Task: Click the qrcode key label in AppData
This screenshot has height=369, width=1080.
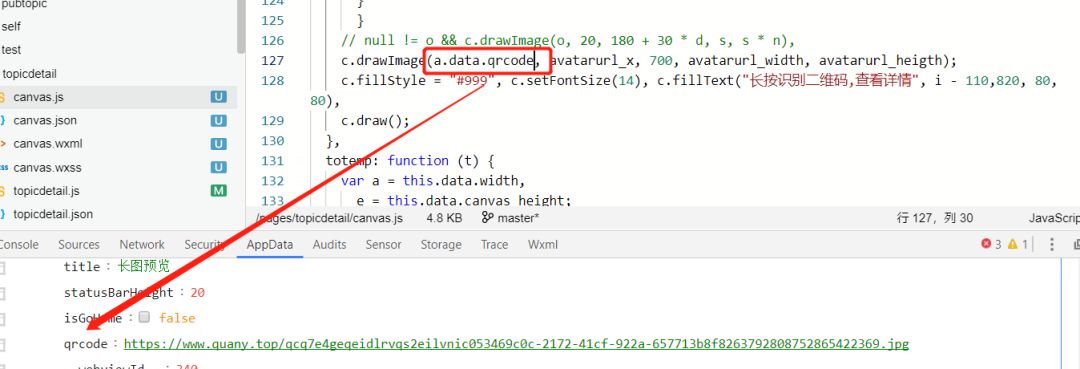Action: pyautogui.click(x=85, y=344)
